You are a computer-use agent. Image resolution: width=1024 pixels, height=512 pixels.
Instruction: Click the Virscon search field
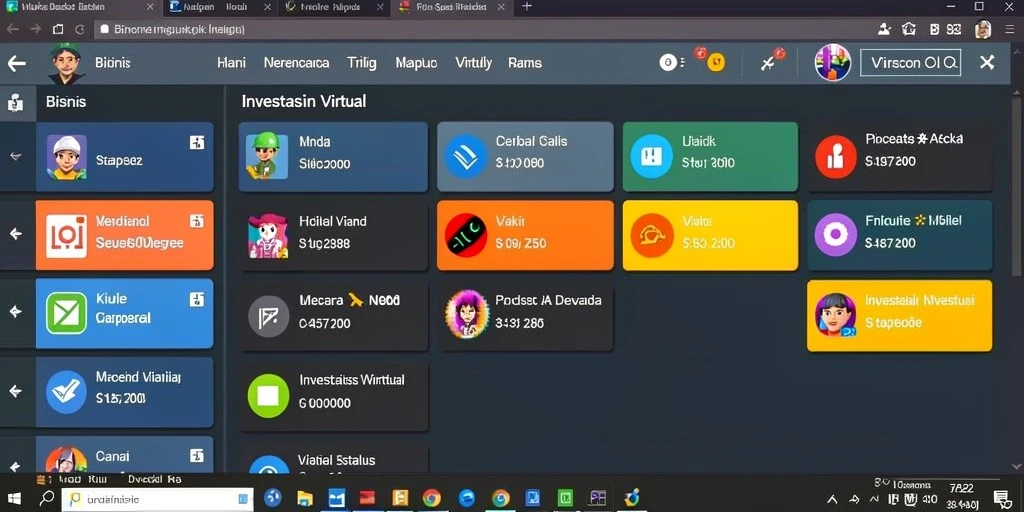910,63
